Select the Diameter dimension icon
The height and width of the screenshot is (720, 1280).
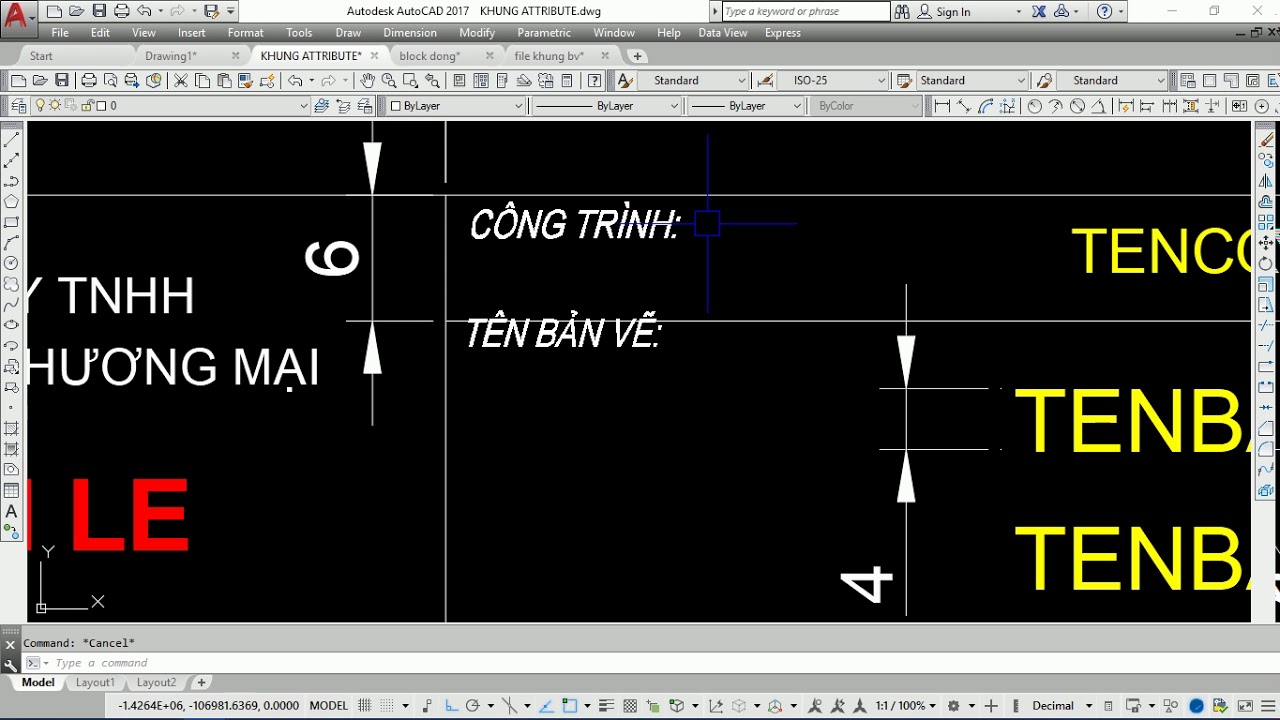pos(1077,105)
